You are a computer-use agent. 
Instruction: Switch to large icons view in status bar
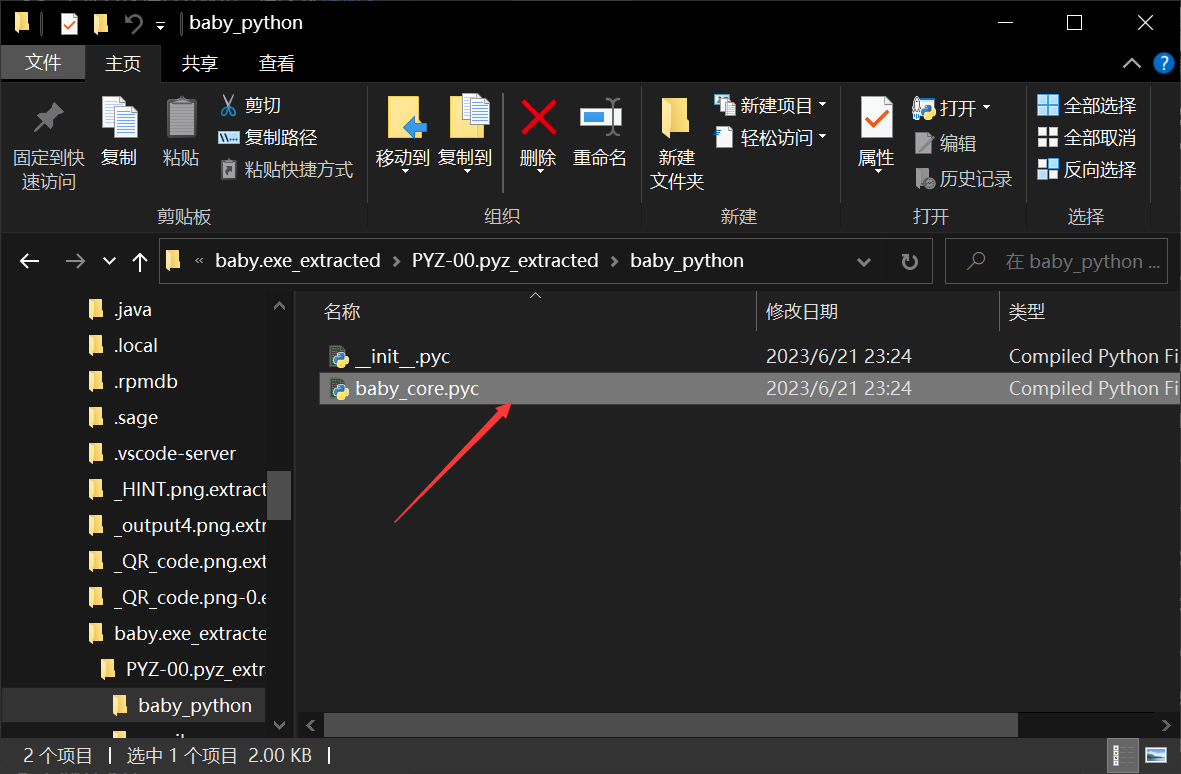[x=1155, y=756]
